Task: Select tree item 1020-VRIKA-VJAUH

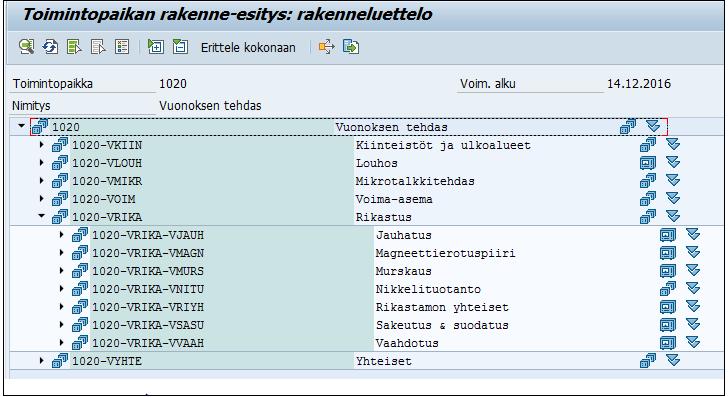Action: [148, 235]
